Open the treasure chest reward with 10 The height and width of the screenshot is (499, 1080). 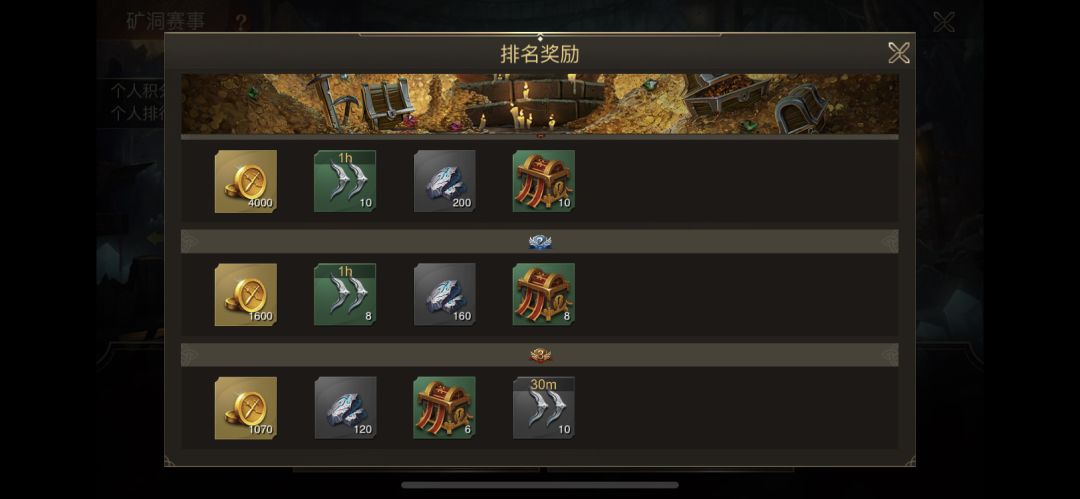543,181
